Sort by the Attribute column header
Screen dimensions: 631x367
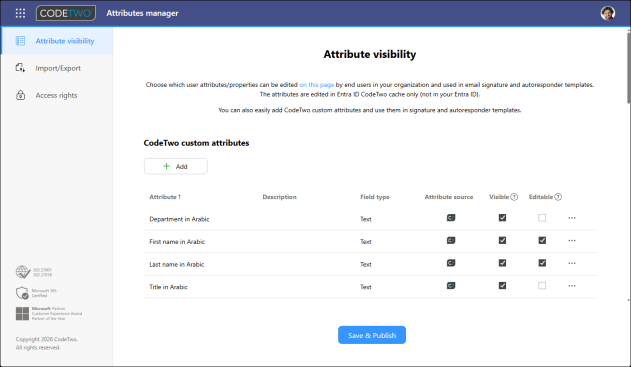pos(165,197)
